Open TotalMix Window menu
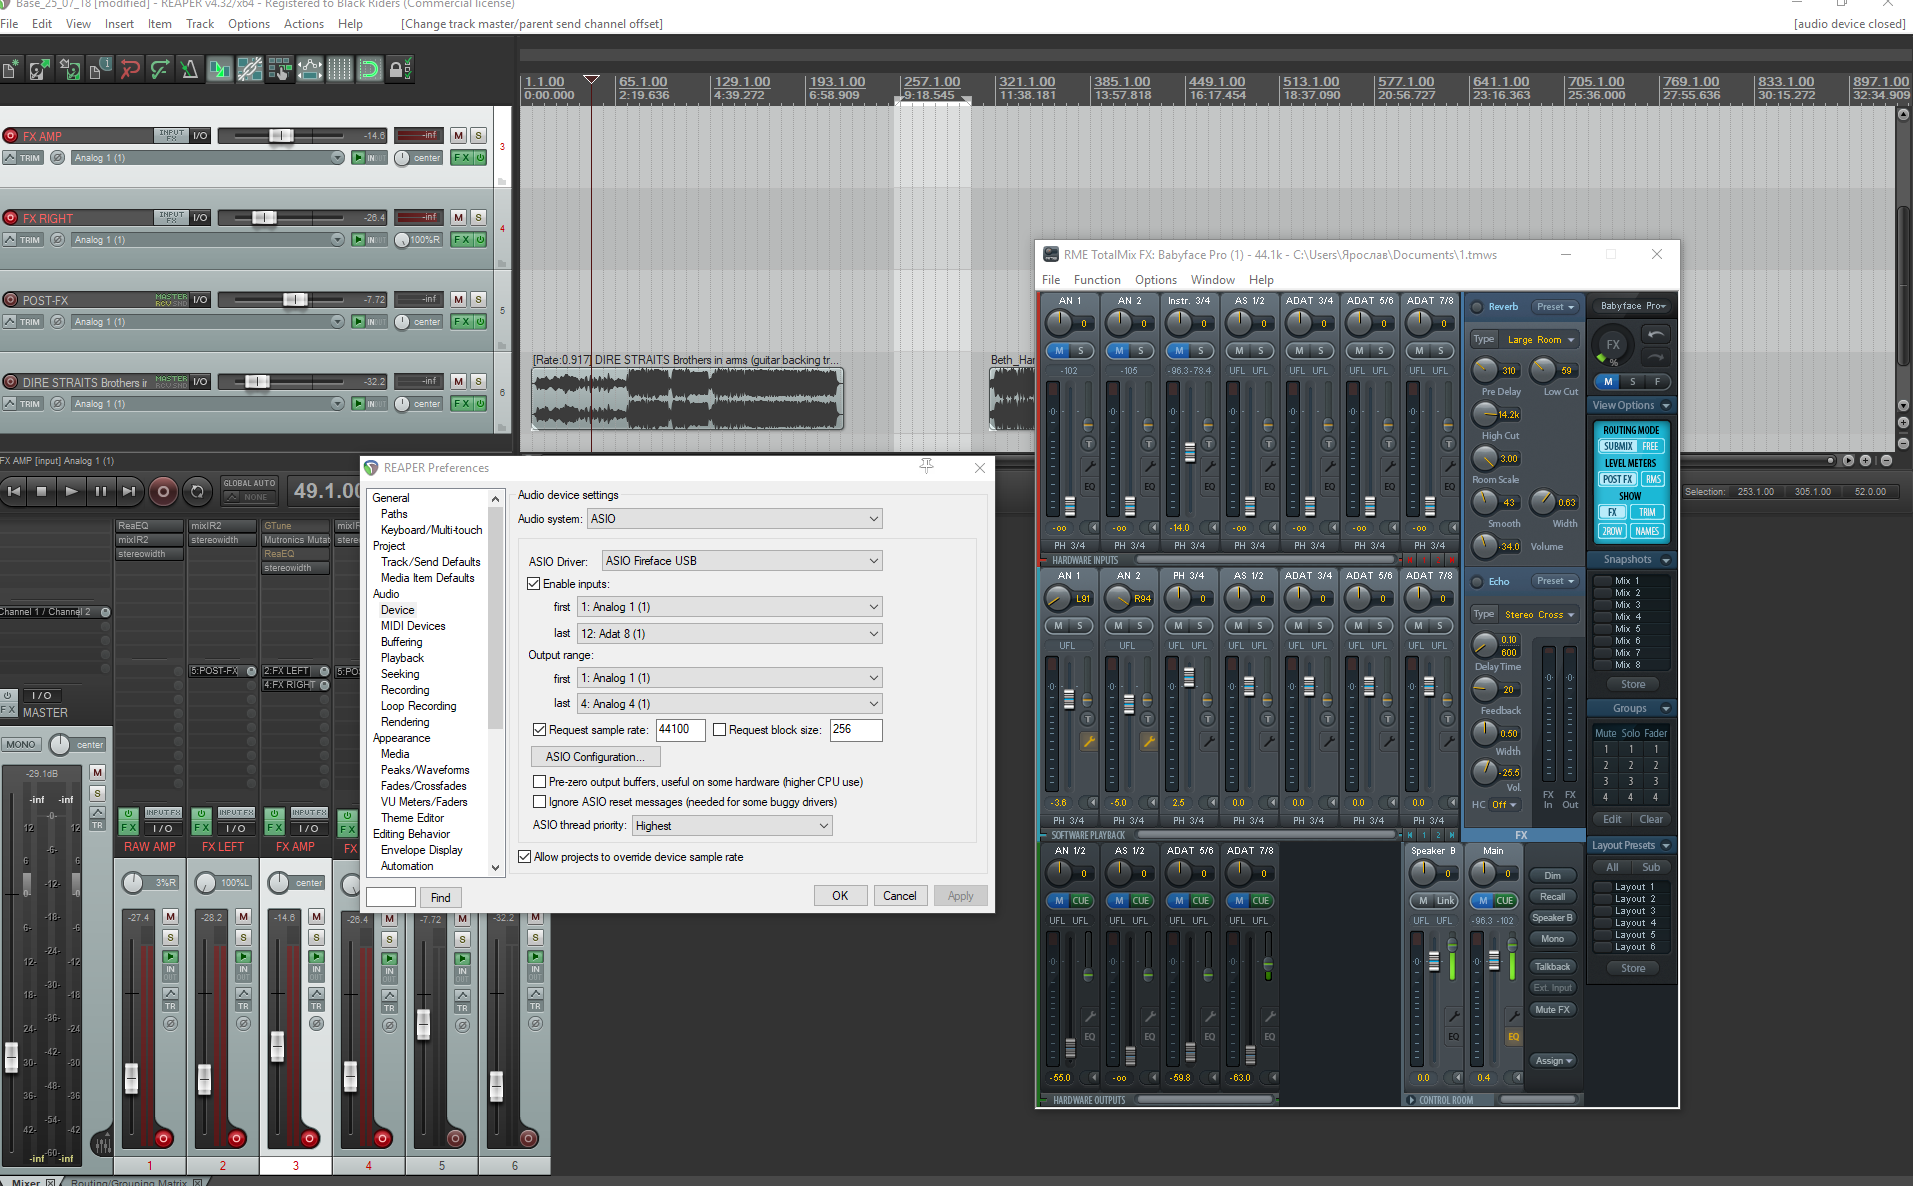Screen dimensions: 1913x1186 [1212, 280]
